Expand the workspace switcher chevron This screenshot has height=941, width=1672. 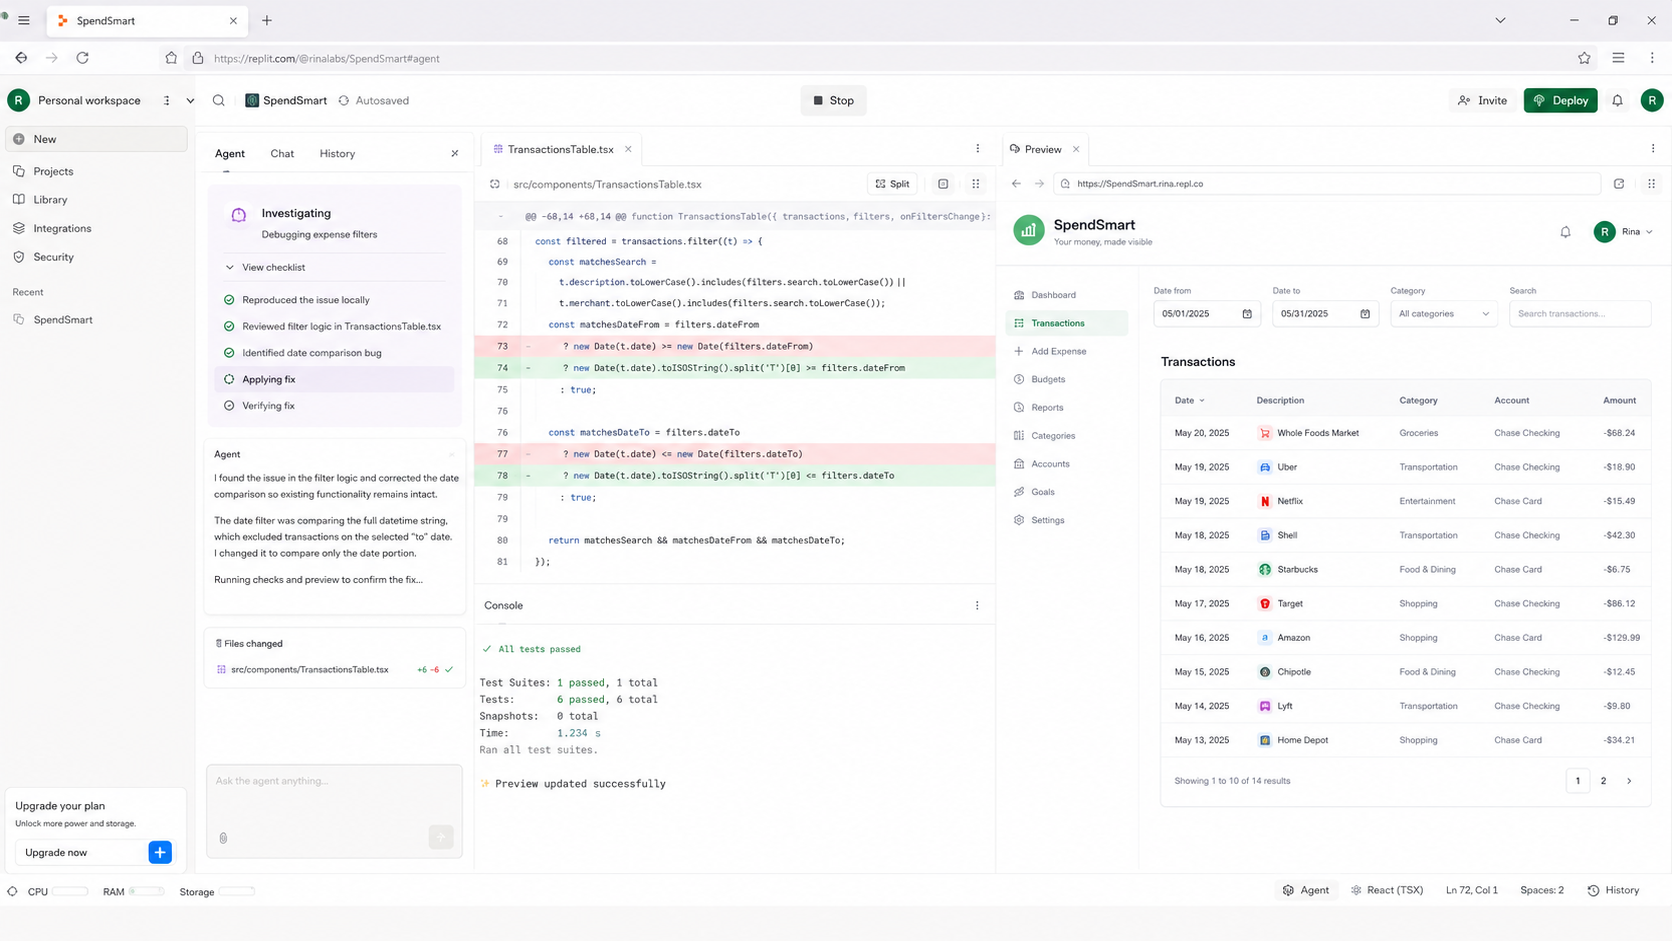(190, 100)
